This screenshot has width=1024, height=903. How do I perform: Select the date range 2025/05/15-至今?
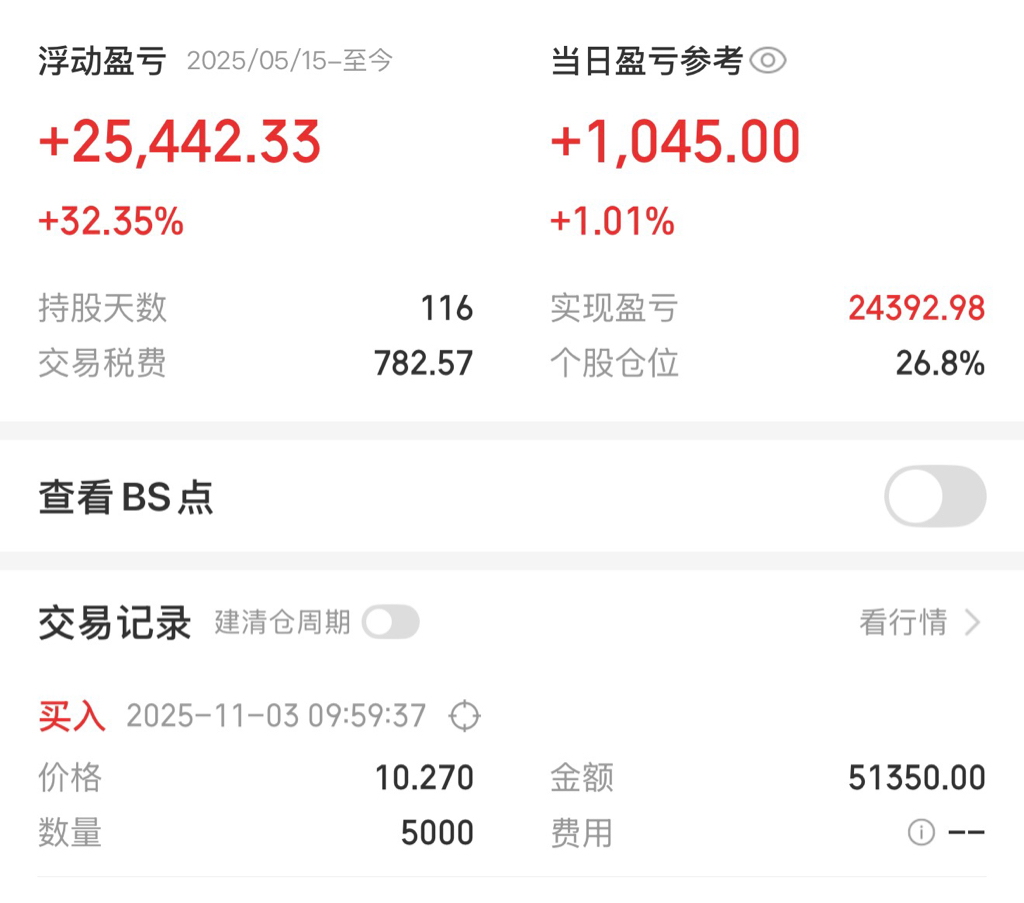289,61
